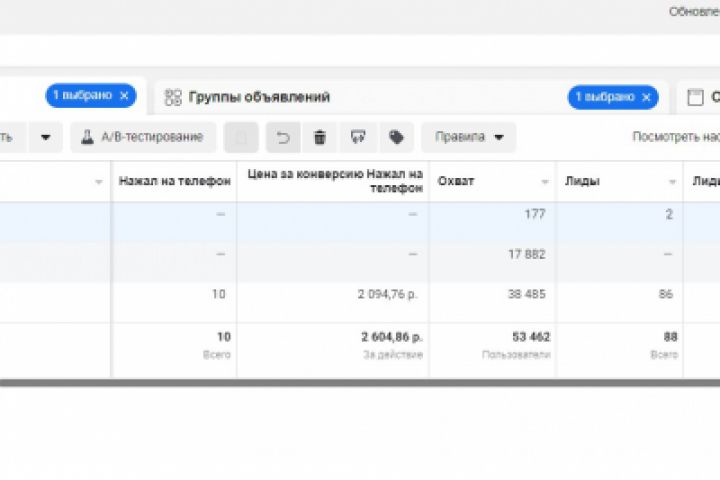Click the ad tab icon at right edge
Image resolution: width=720 pixels, height=480 pixels.
point(695,97)
